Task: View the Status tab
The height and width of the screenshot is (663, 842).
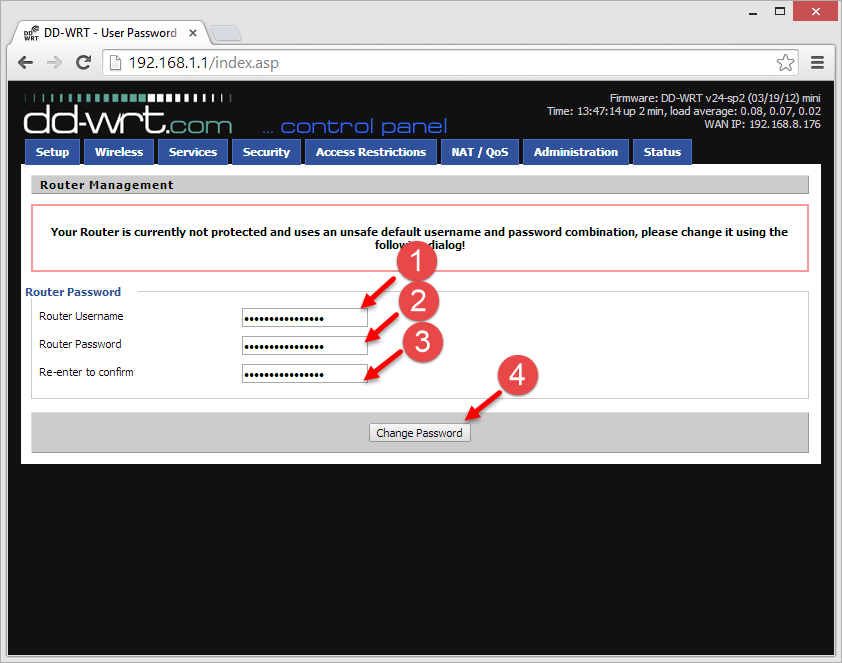Action: (x=662, y=152)
